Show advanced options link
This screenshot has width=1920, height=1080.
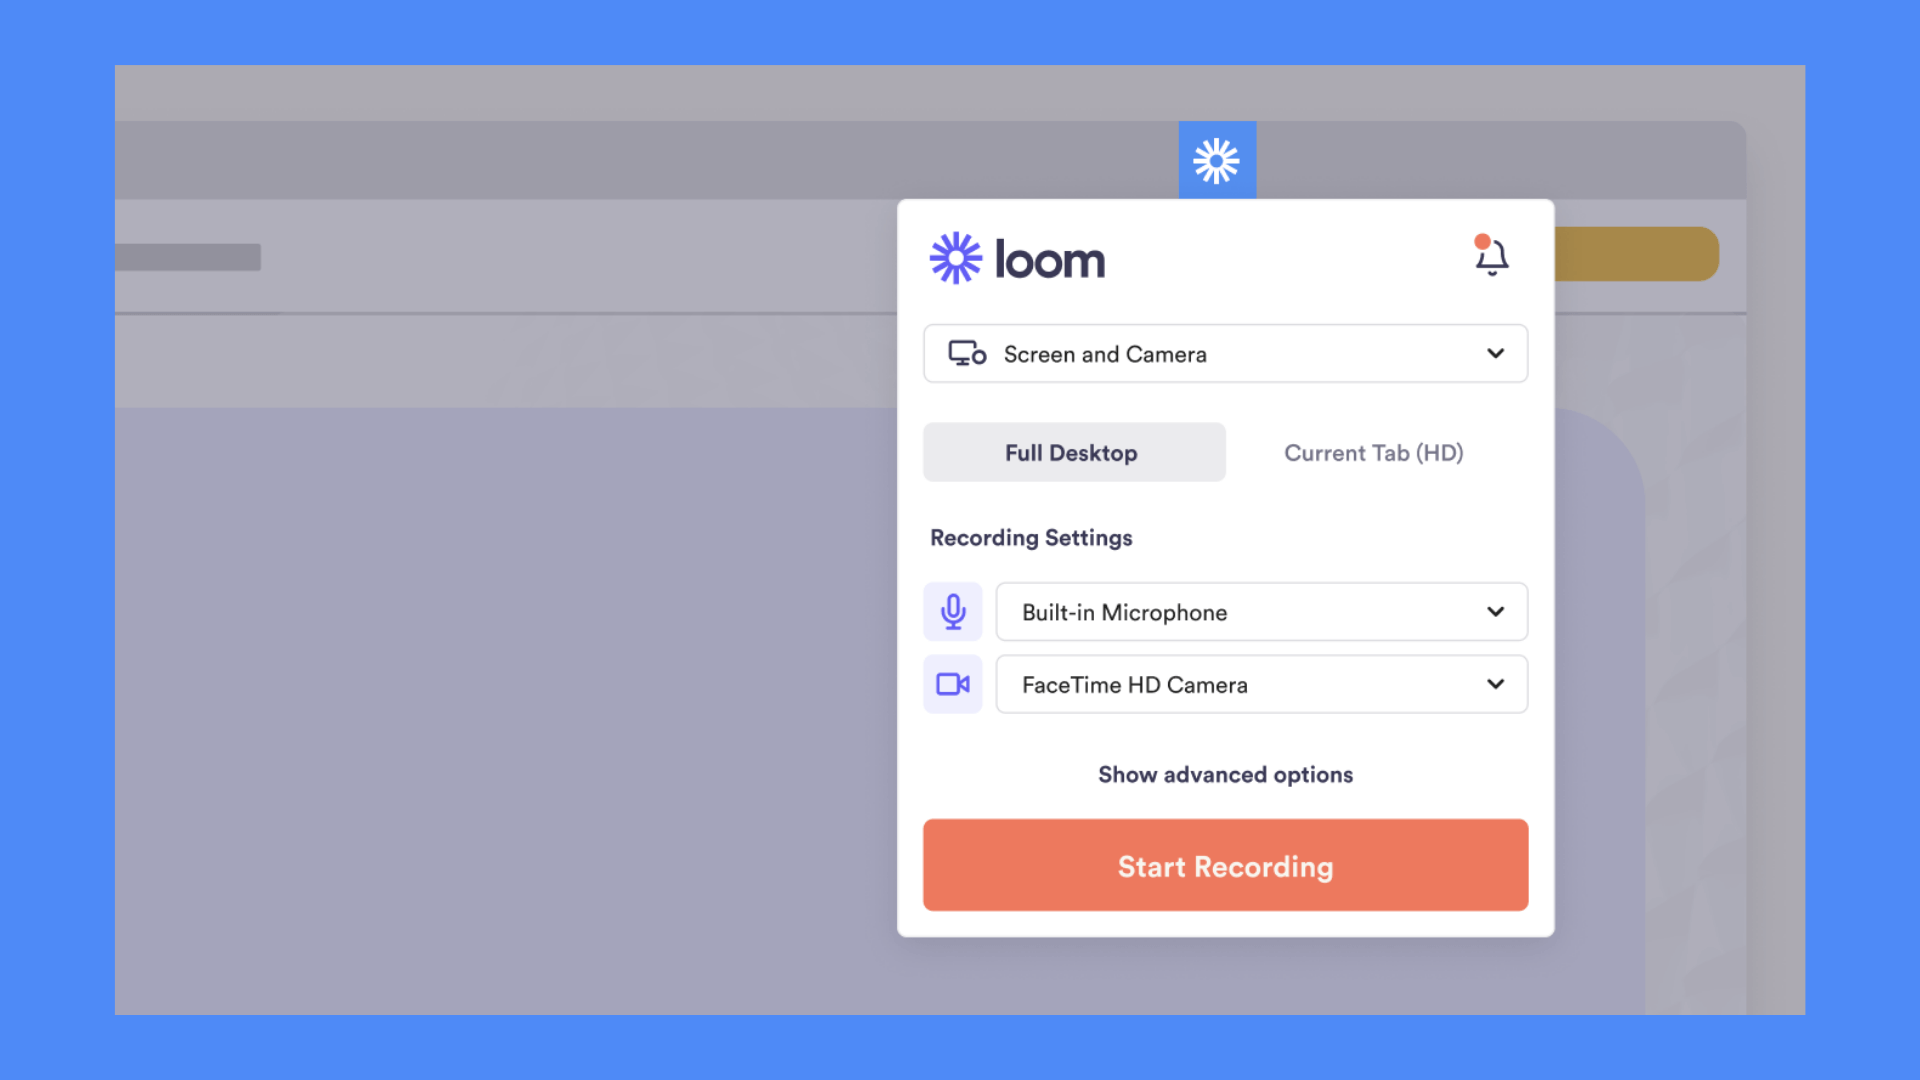[x=1225, y=775]
